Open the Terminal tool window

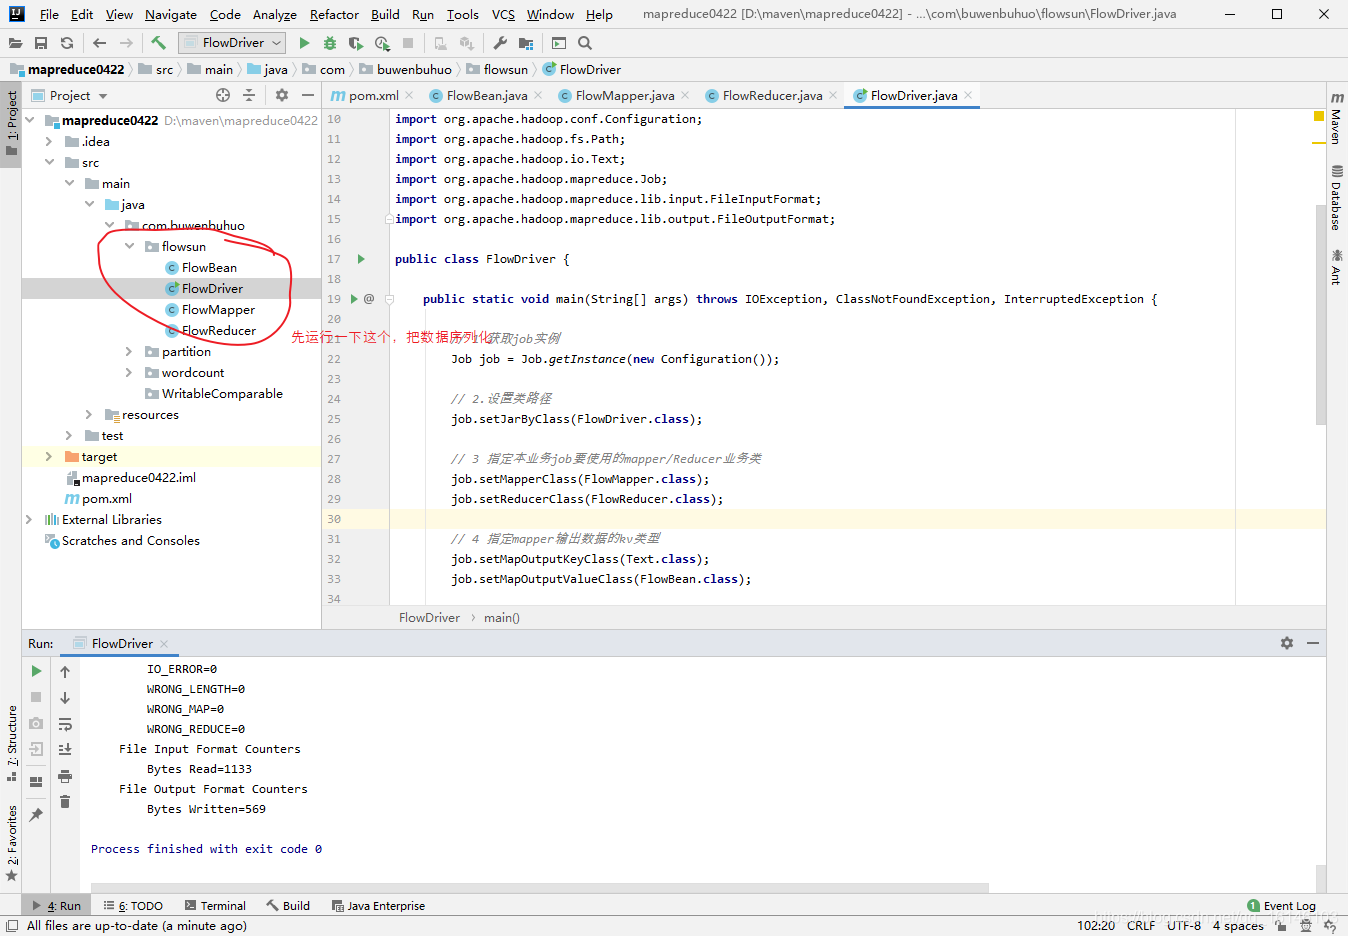coord(215,906)
